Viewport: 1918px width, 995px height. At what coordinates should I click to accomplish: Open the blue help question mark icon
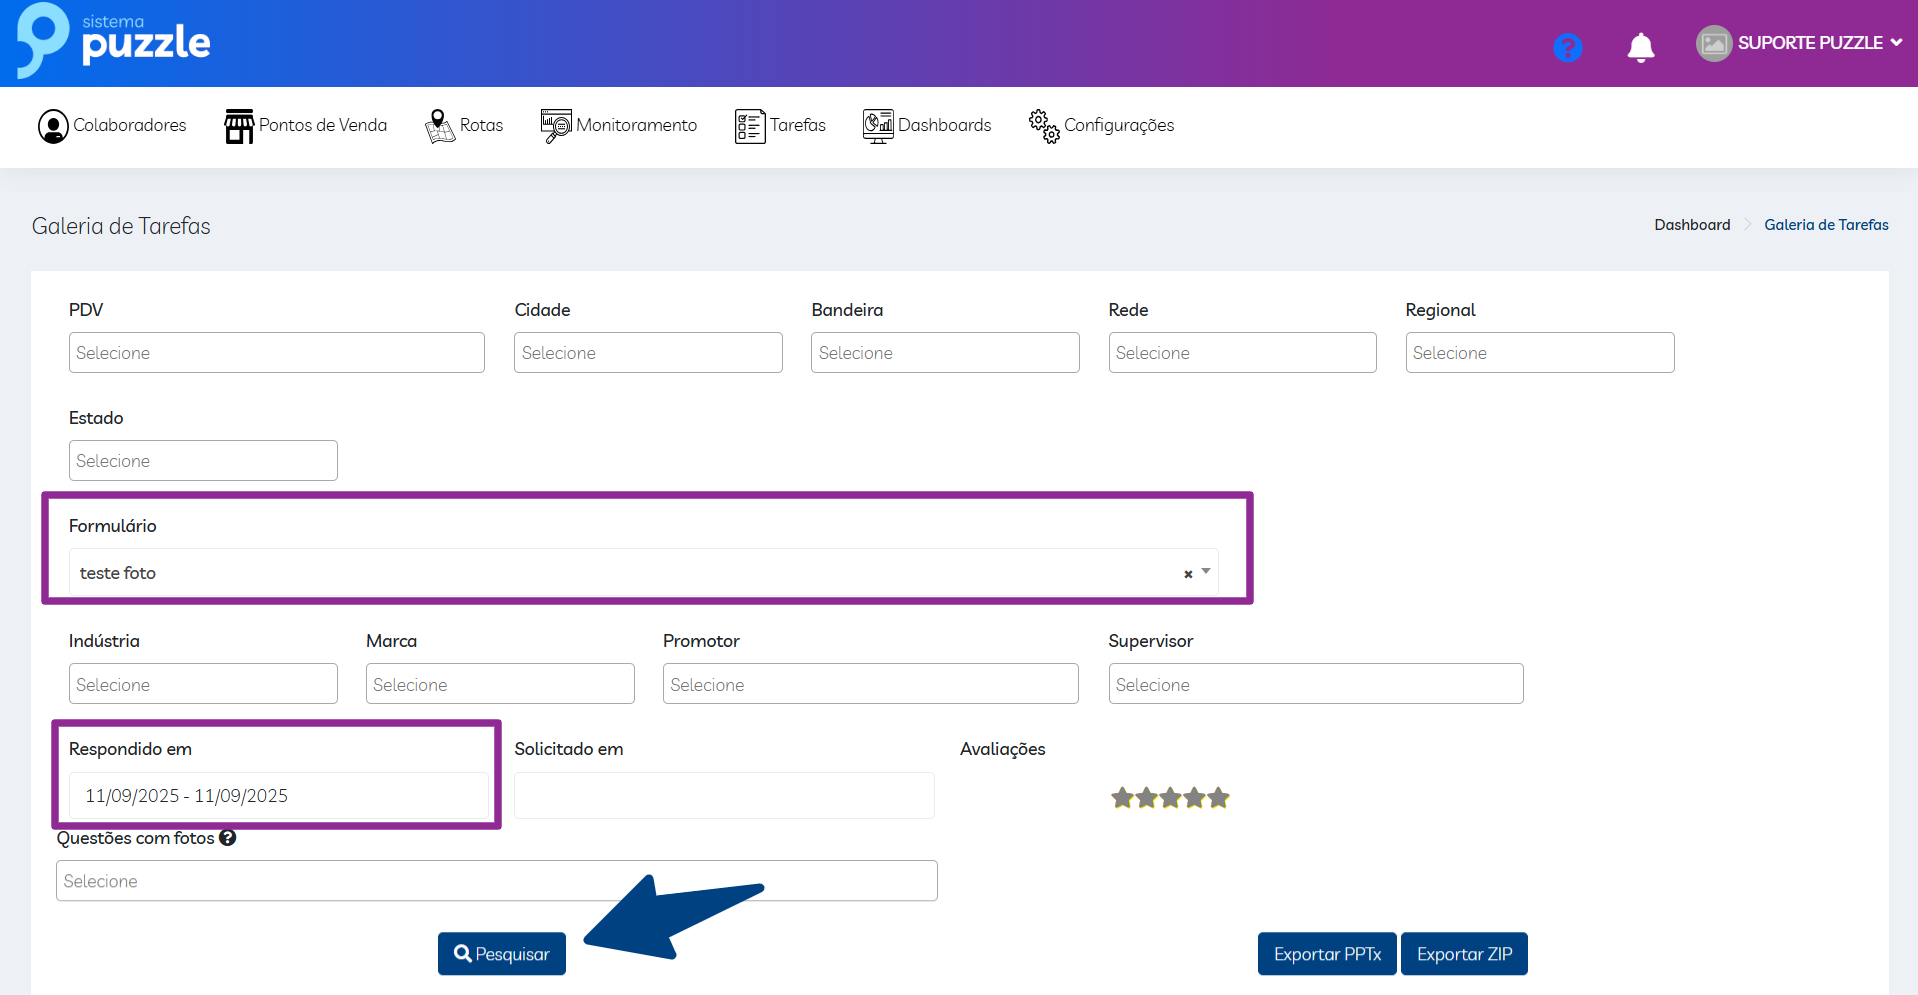click(x=1567, y=47)
